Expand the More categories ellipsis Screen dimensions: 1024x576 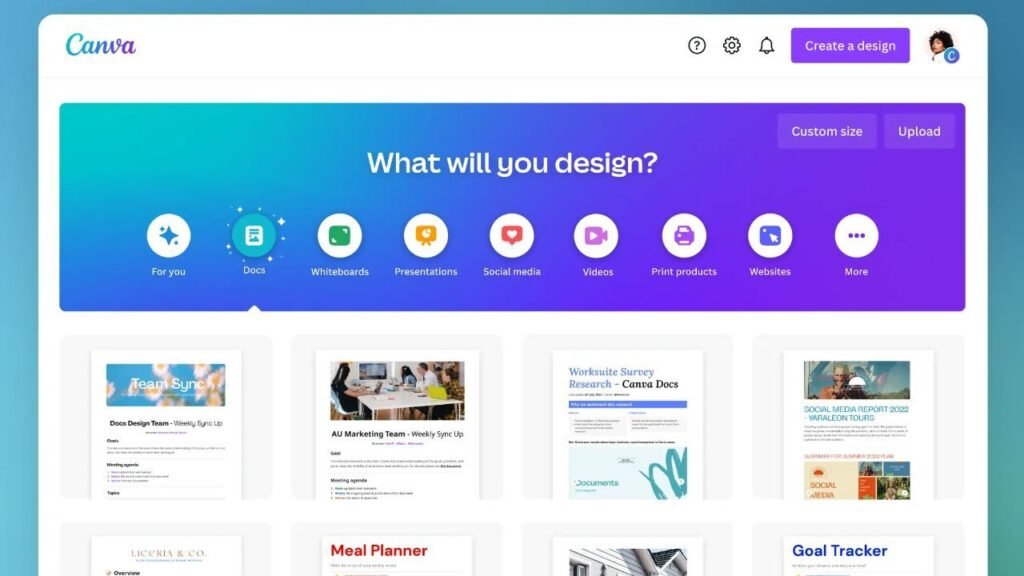click(x=856, y=236)
